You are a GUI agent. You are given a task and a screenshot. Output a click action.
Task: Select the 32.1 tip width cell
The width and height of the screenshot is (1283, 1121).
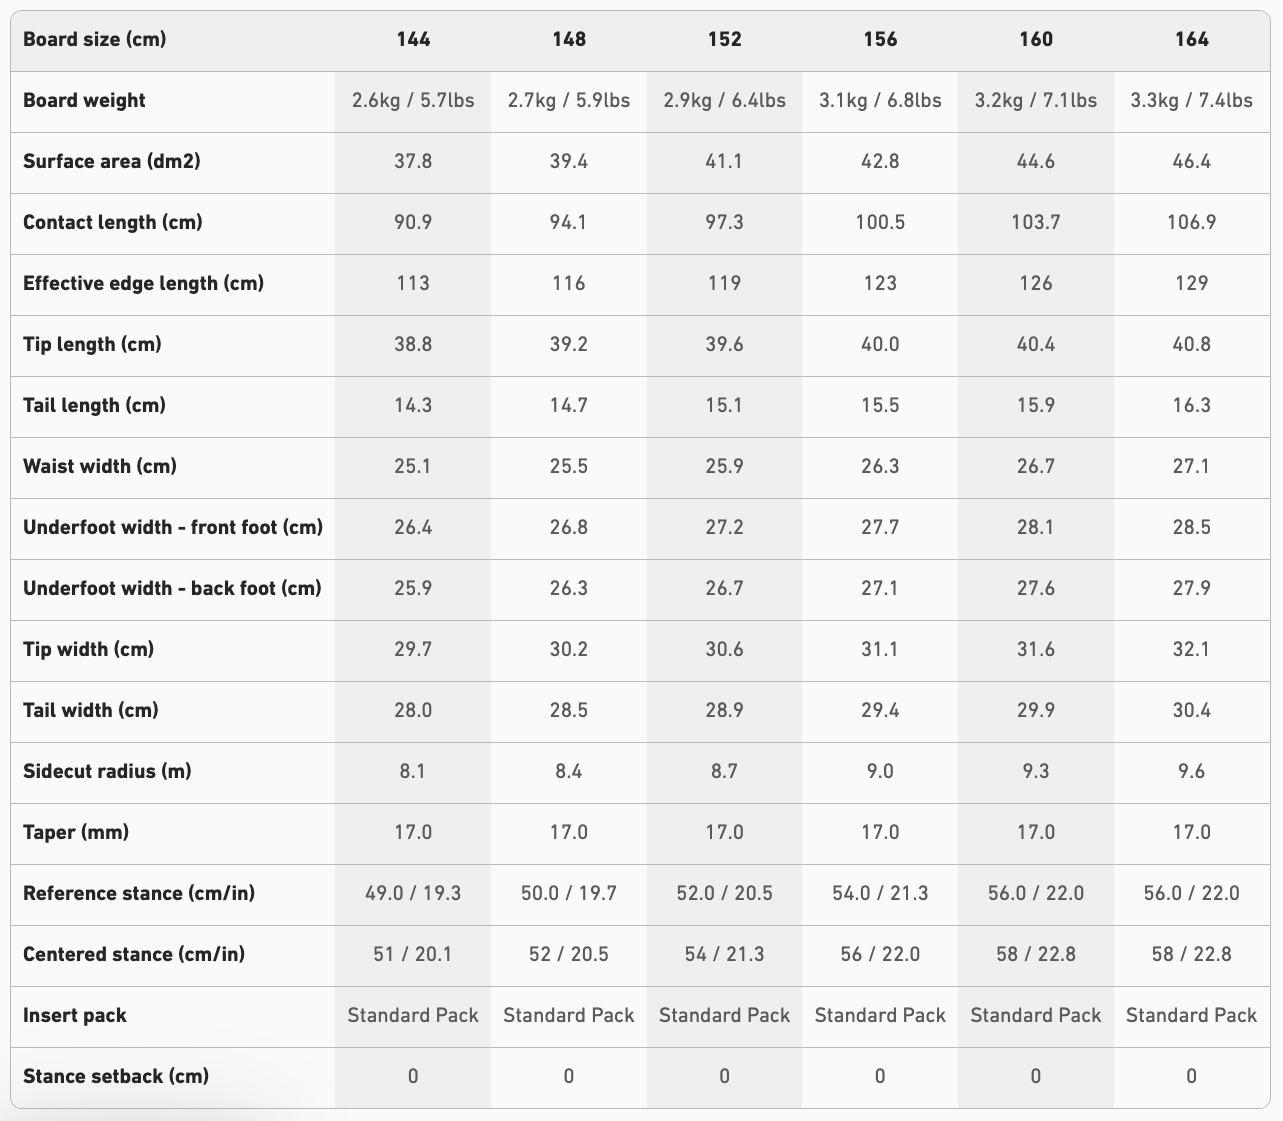pos(1191,649)
